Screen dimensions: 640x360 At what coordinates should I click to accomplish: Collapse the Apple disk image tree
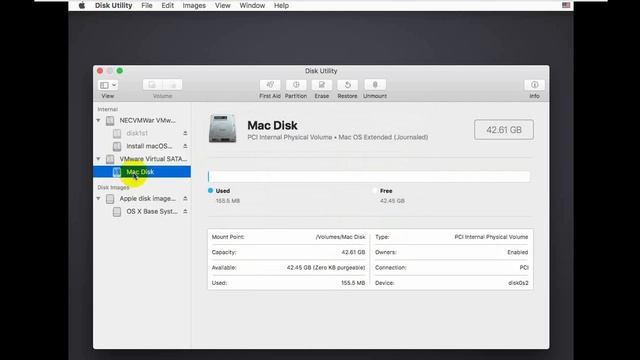pyautogui.click(x=98, y=198)
